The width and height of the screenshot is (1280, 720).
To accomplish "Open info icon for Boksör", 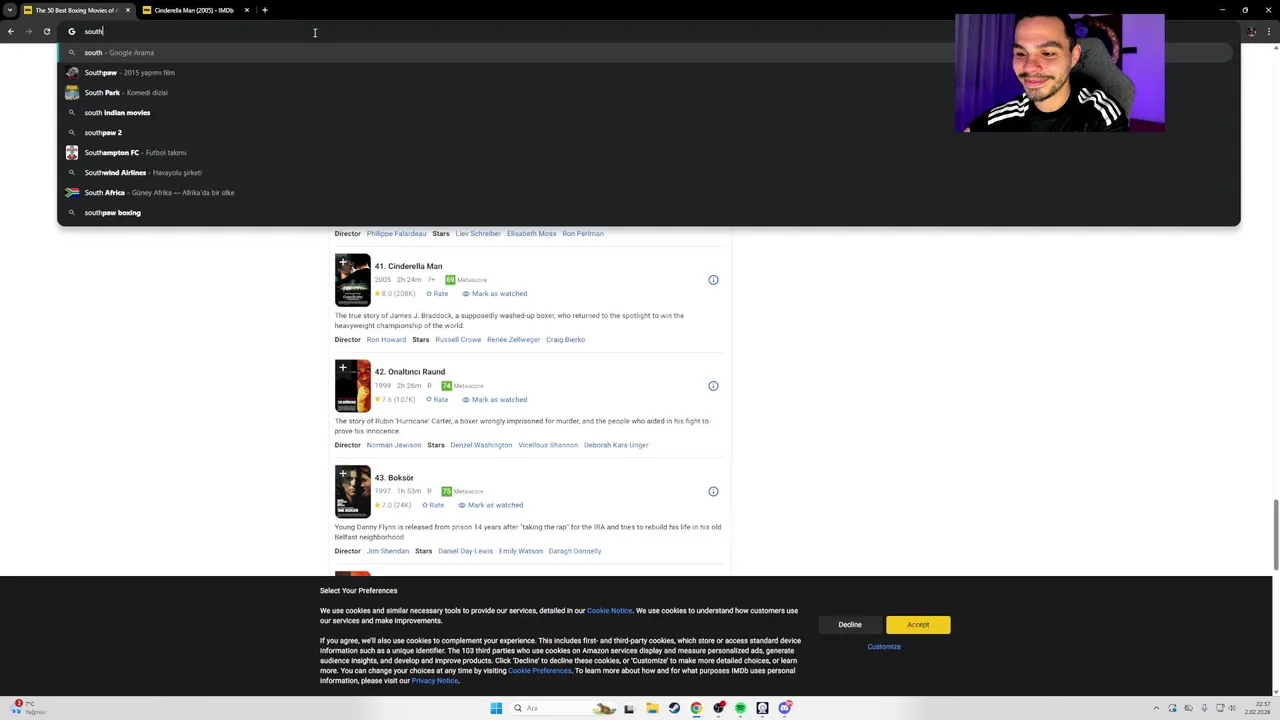I will tap(713, 491).
